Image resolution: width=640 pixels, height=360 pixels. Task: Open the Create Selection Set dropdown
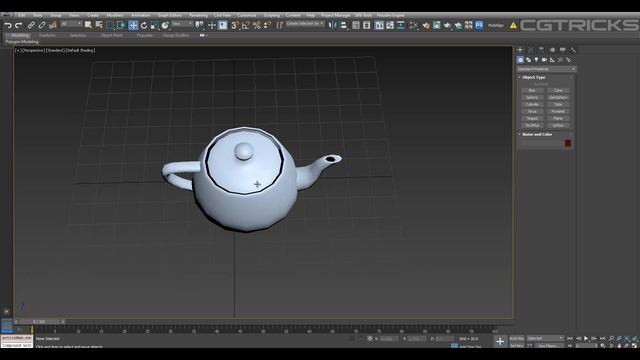pos(305,24)
